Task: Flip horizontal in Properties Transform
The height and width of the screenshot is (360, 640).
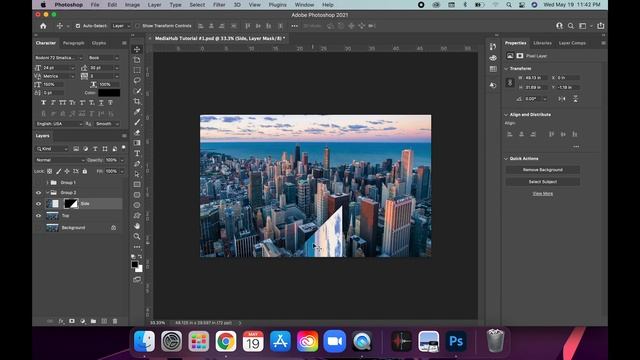Action: pos(562,99)
